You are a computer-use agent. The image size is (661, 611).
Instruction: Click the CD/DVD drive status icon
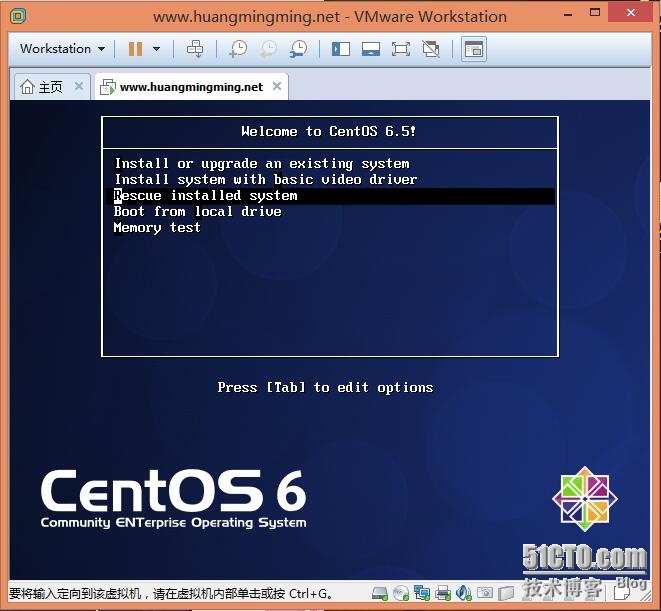pos(400,594)
